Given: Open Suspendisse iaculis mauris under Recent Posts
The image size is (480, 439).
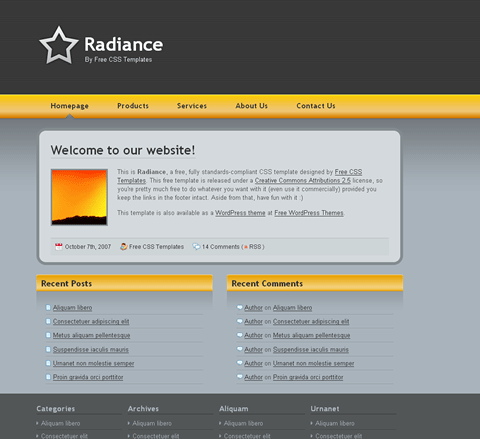Looking at the screenshot, I should [91, 349].
